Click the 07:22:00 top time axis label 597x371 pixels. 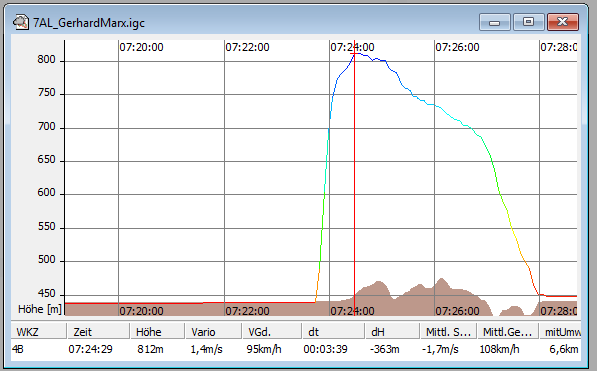(247, 47)
